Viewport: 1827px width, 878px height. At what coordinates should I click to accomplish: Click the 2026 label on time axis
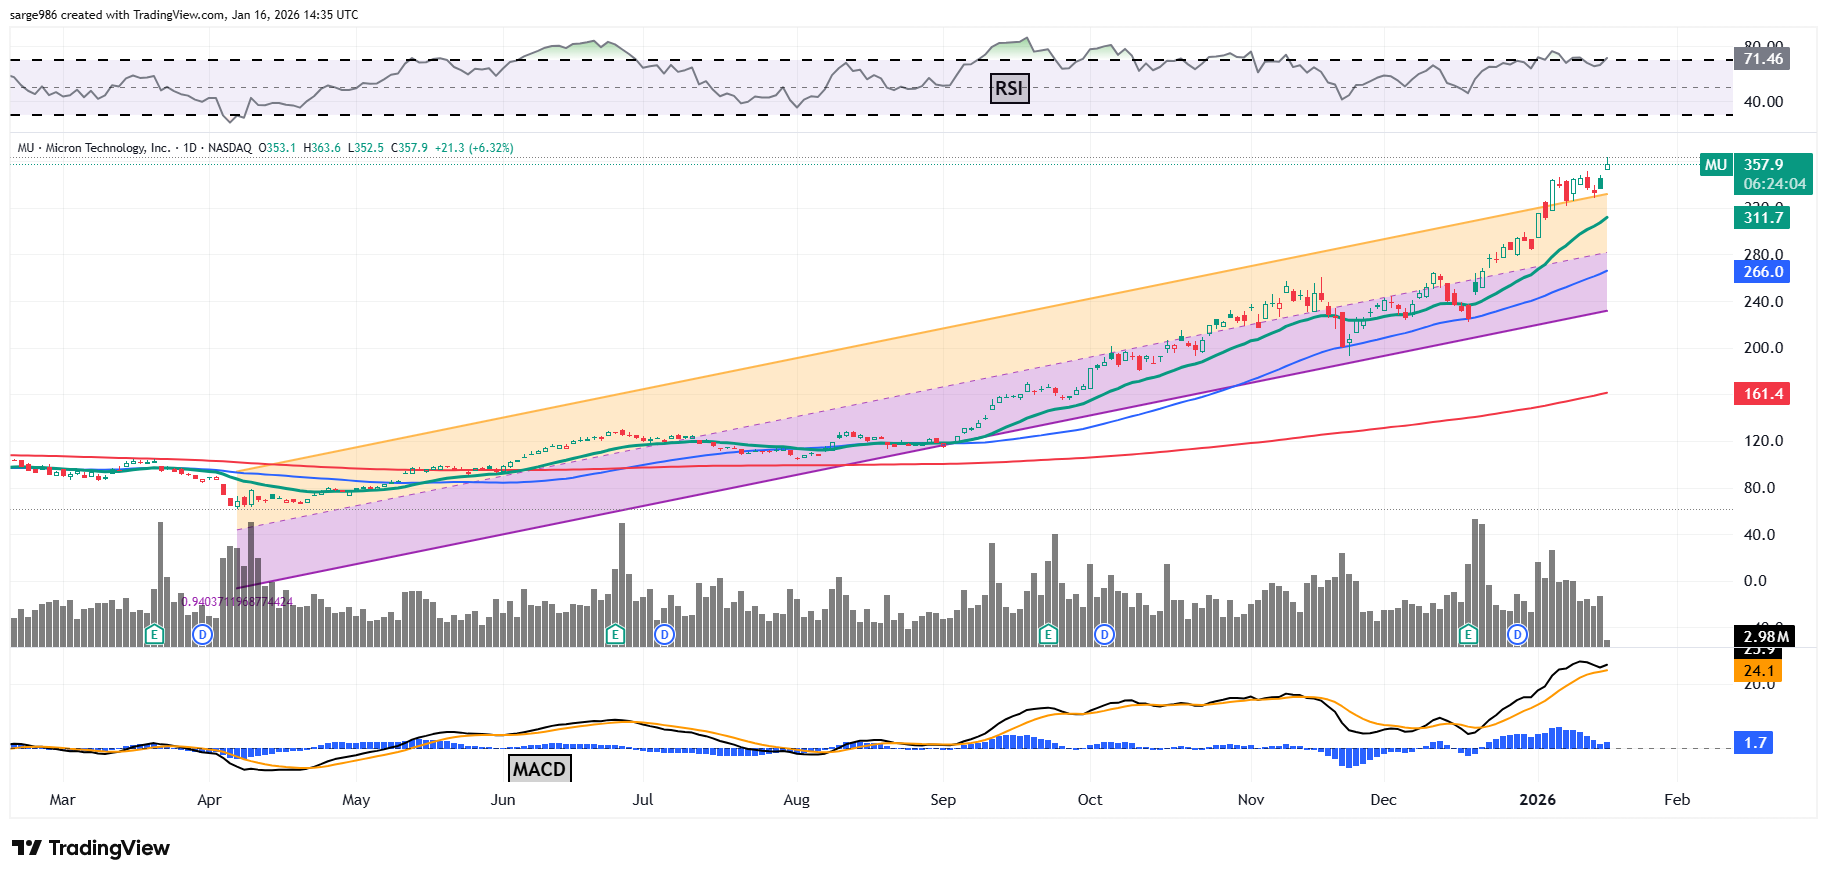[x=1537, y=800]
